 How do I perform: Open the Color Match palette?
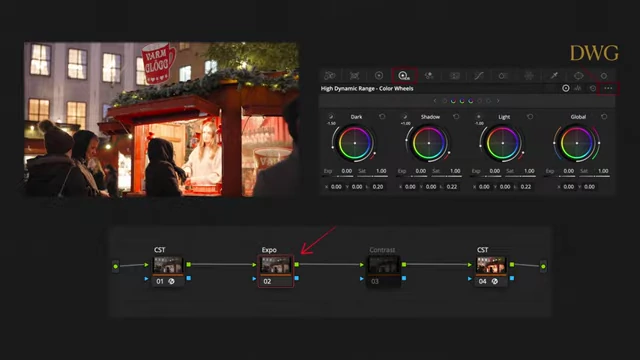point(354,76)
